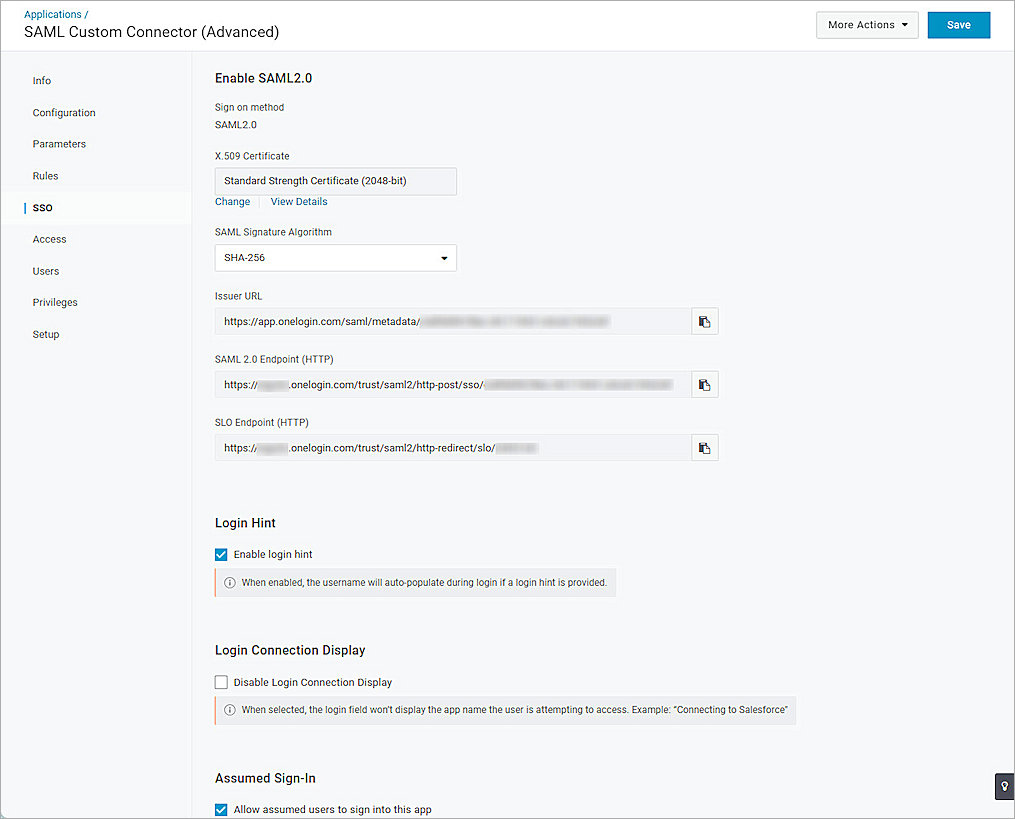
Task: Open the Setup section
Action: [45, 334]
